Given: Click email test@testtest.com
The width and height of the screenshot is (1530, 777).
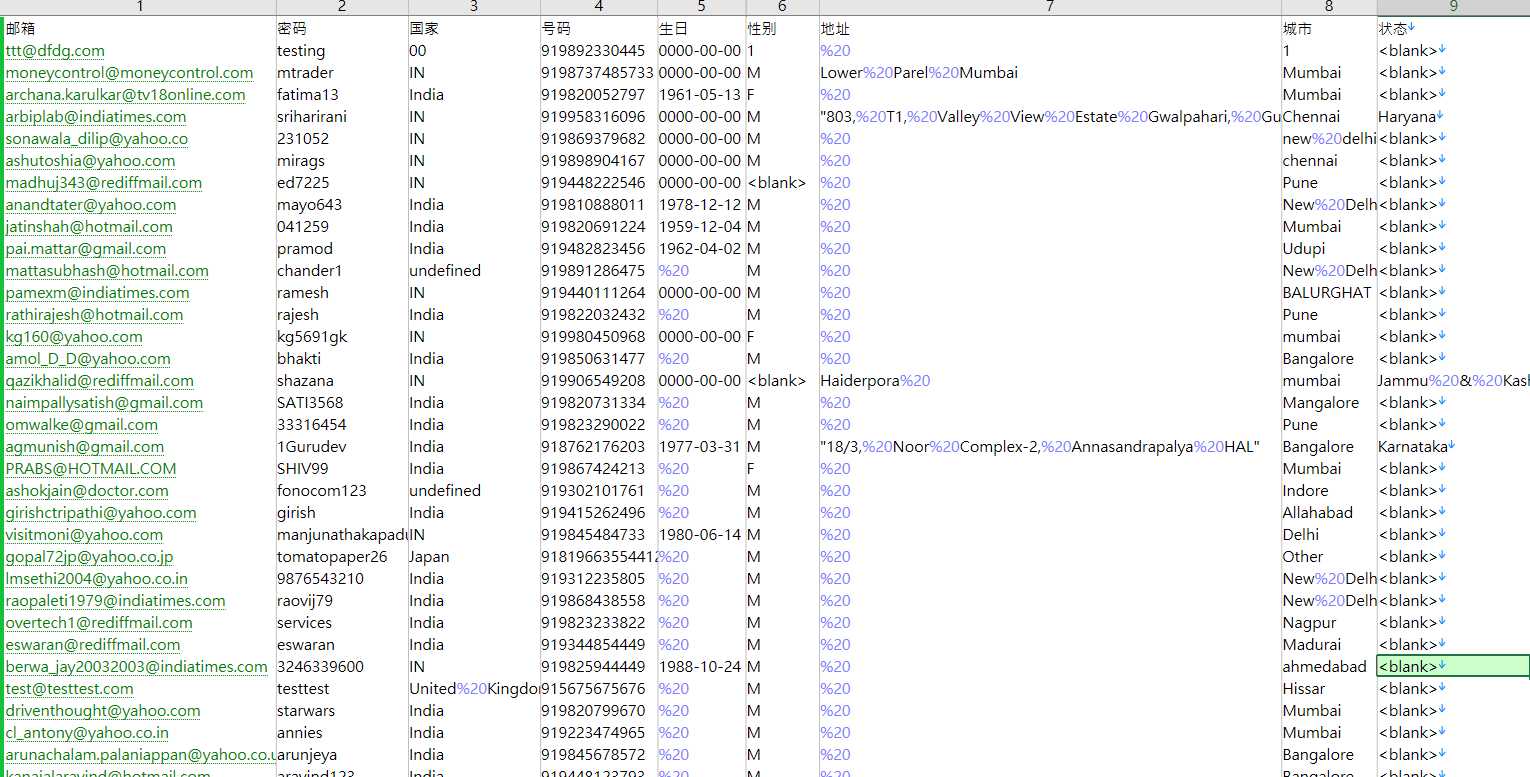Looking at the screenshot, I should 70,689.
